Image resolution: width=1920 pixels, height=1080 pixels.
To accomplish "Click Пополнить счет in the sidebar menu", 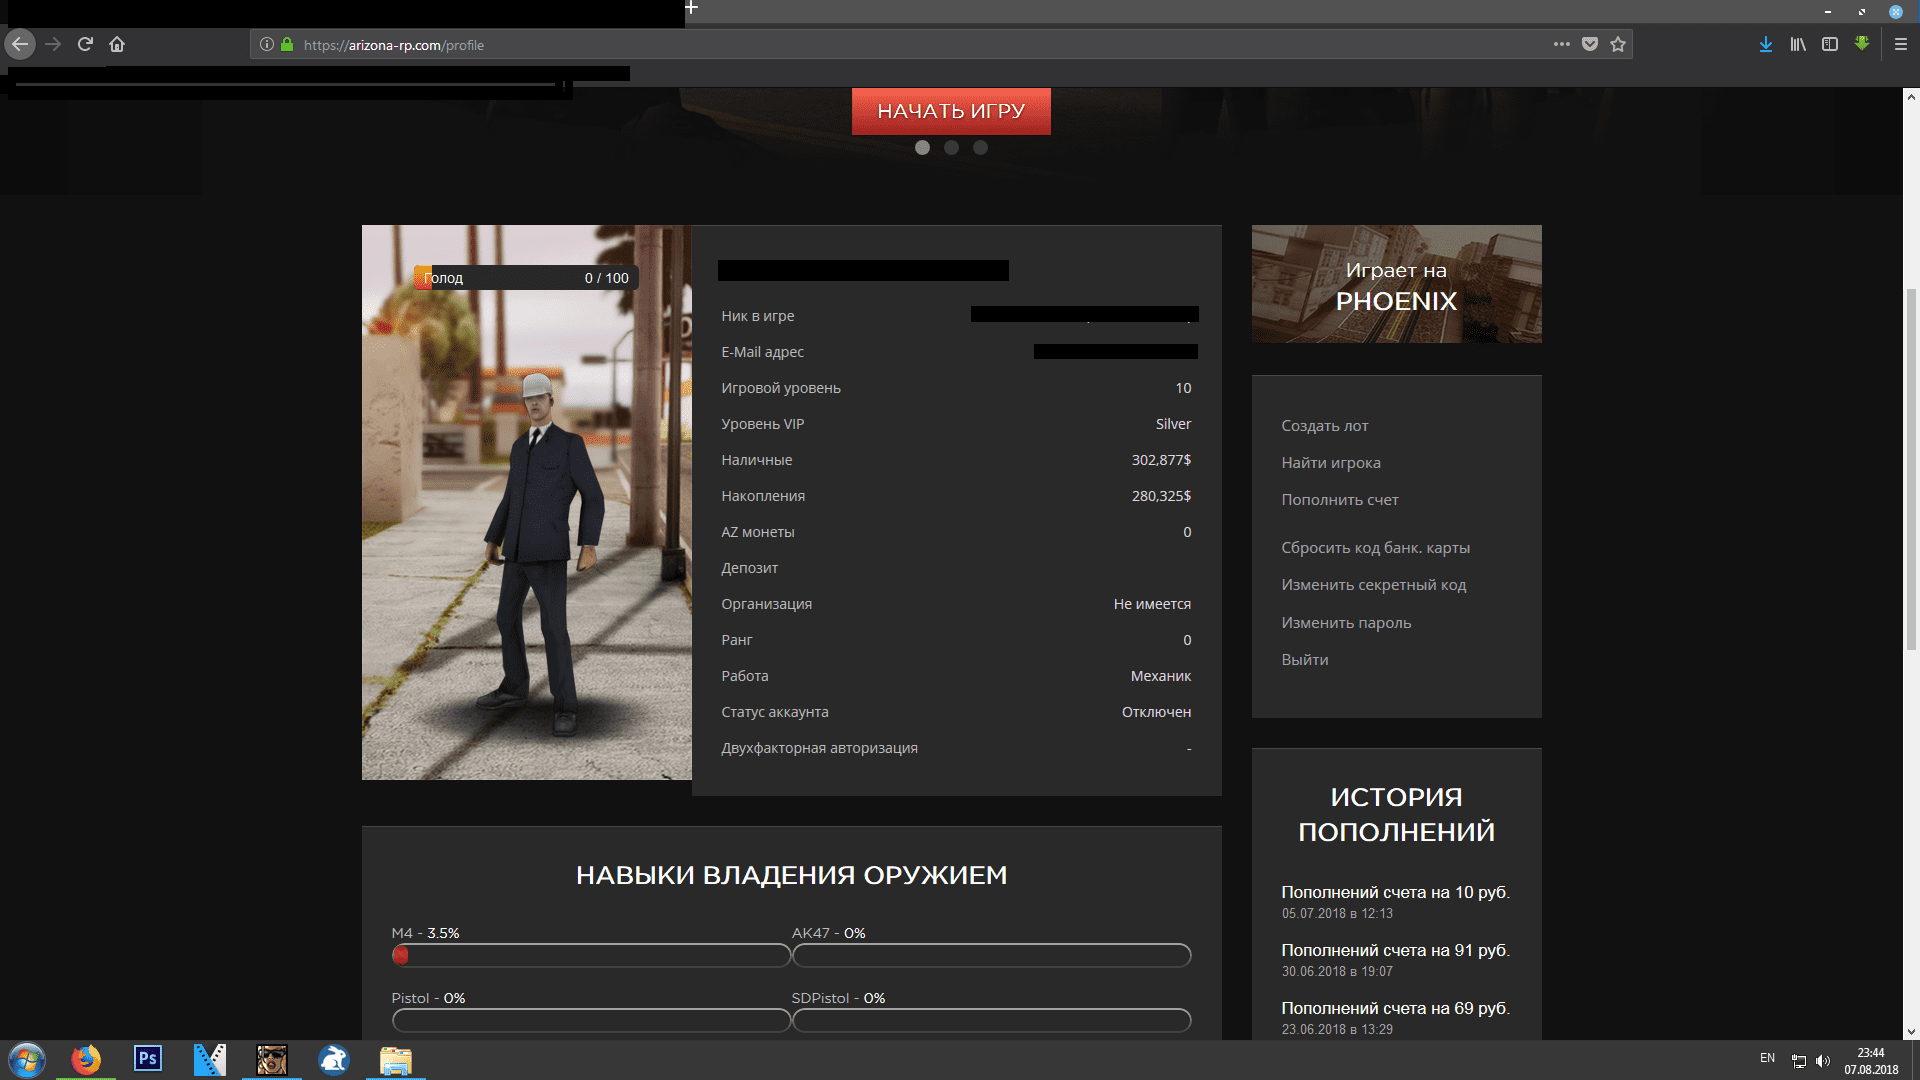I will point(1340,499).
